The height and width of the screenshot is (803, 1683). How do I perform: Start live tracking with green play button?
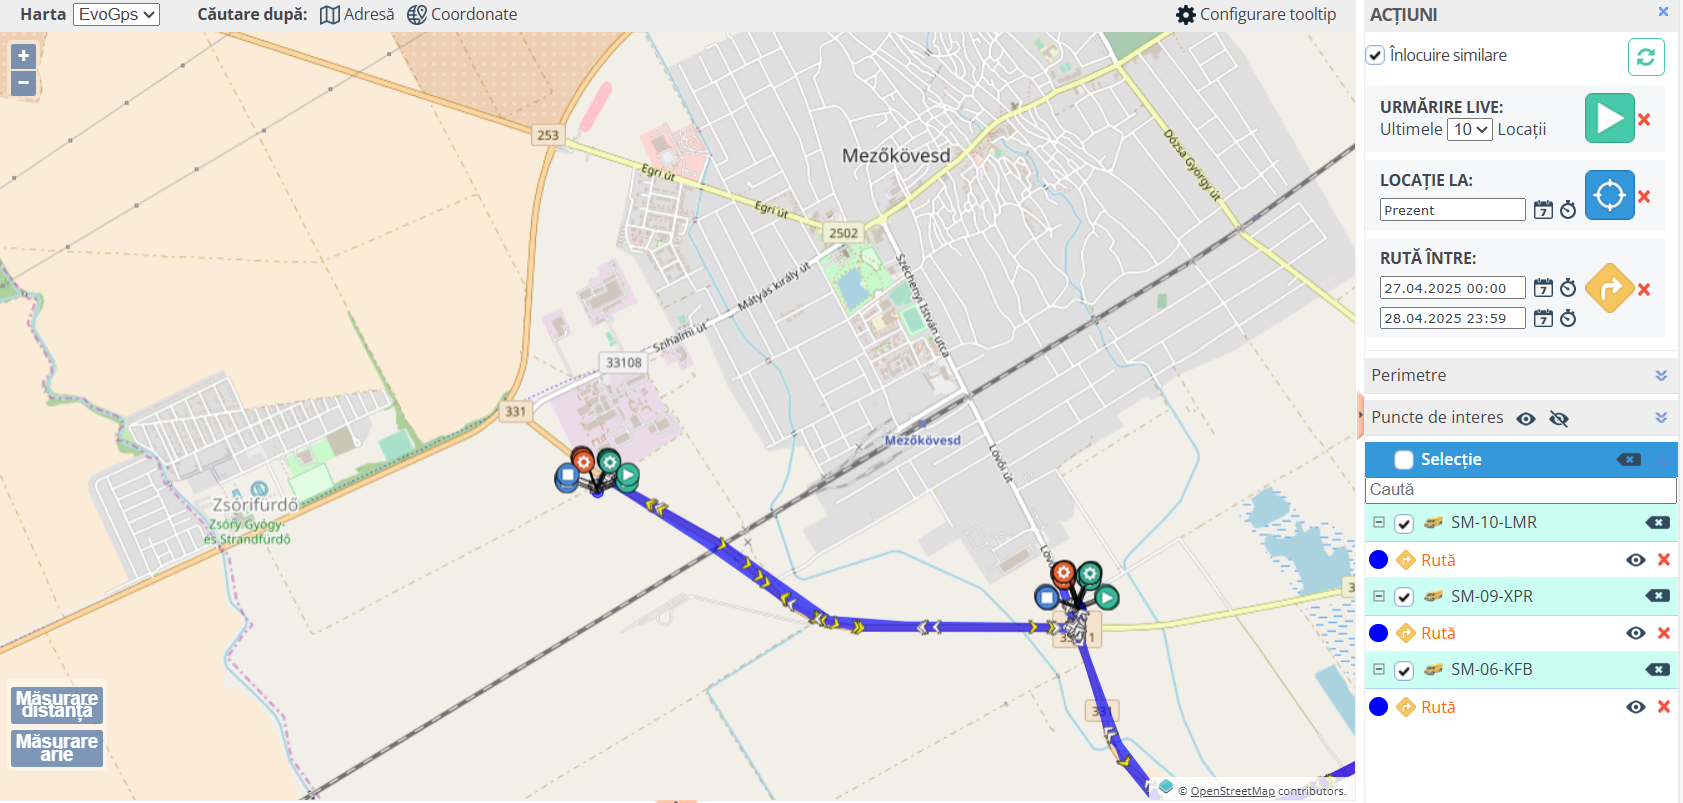pos(1609,118)
